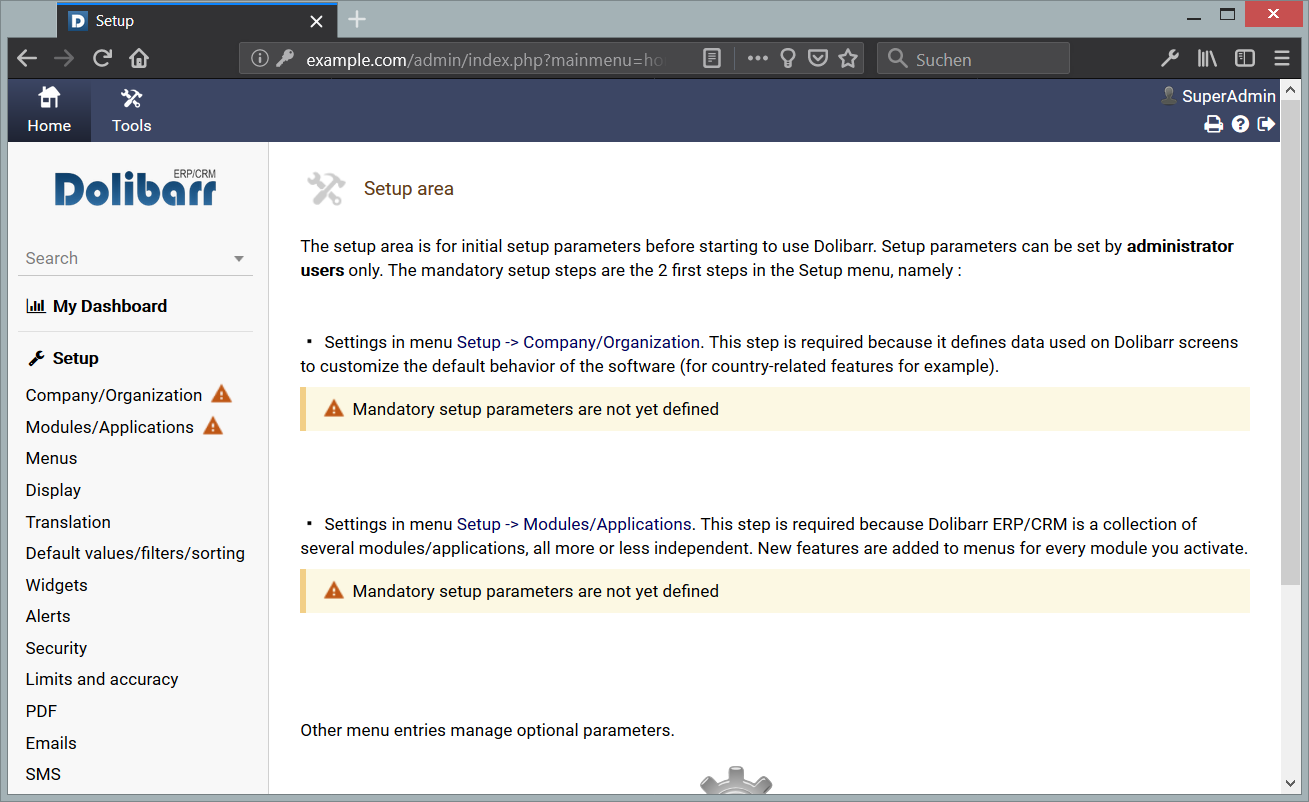Click the Suchen browser search box

click(973, 58)
